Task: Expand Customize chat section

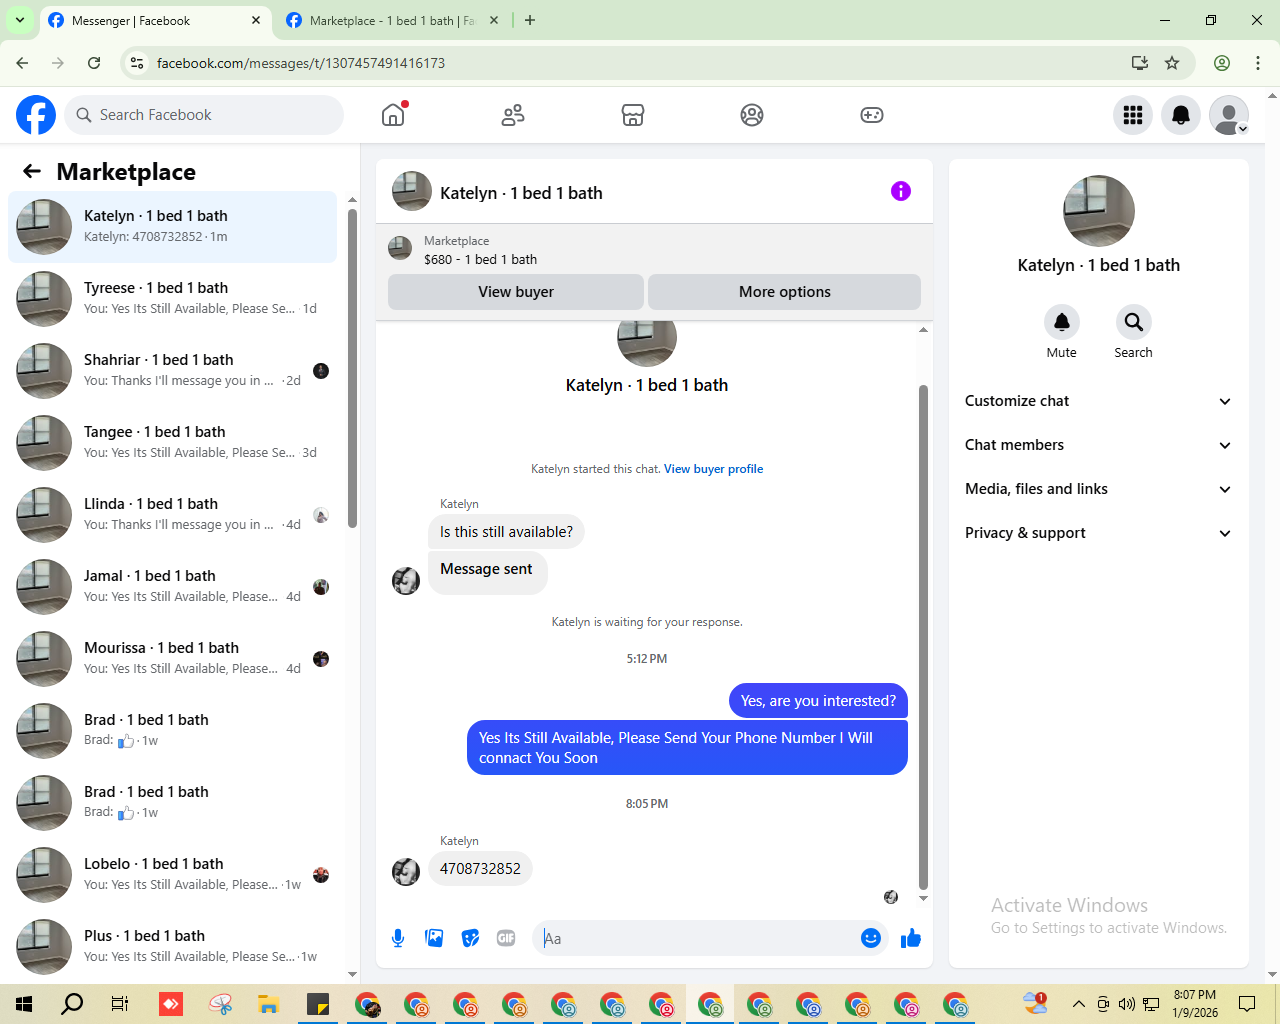Action: 1098,401
